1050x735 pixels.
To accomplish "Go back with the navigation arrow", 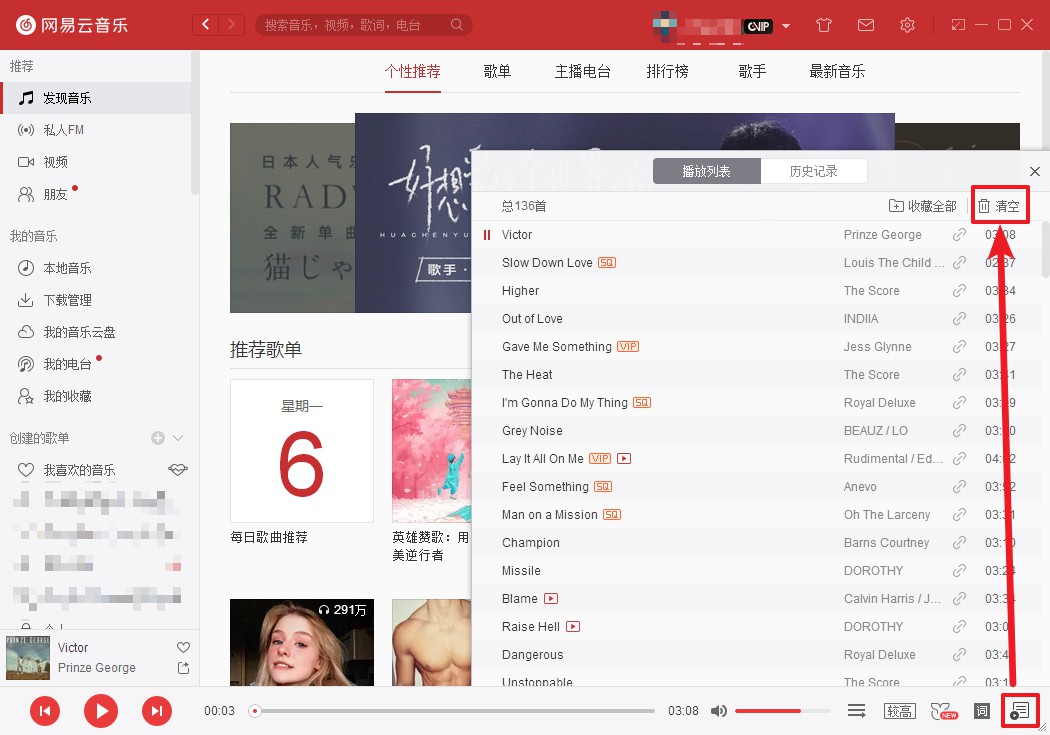I will [206, 25].
